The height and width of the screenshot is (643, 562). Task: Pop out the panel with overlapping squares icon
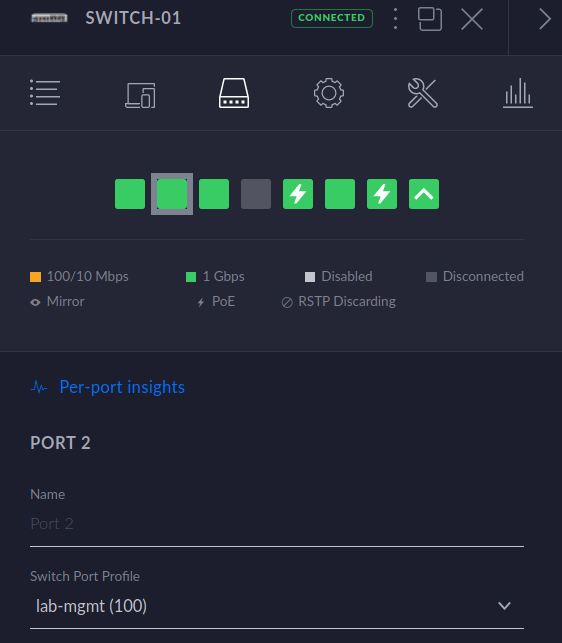pos(430,19)
